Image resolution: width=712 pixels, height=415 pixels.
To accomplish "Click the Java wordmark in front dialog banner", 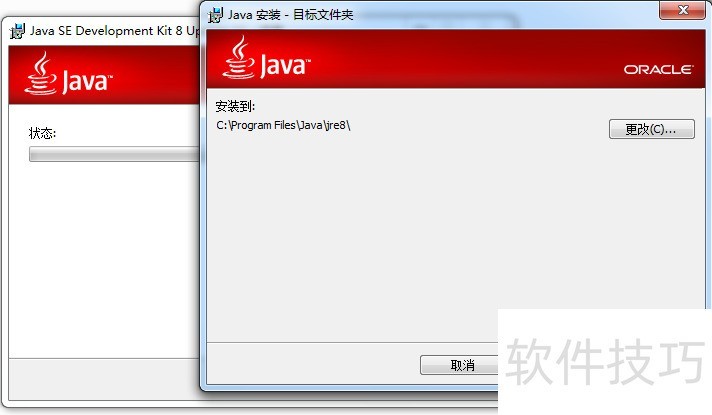I will pyautogui.click(x=285, y=65).
